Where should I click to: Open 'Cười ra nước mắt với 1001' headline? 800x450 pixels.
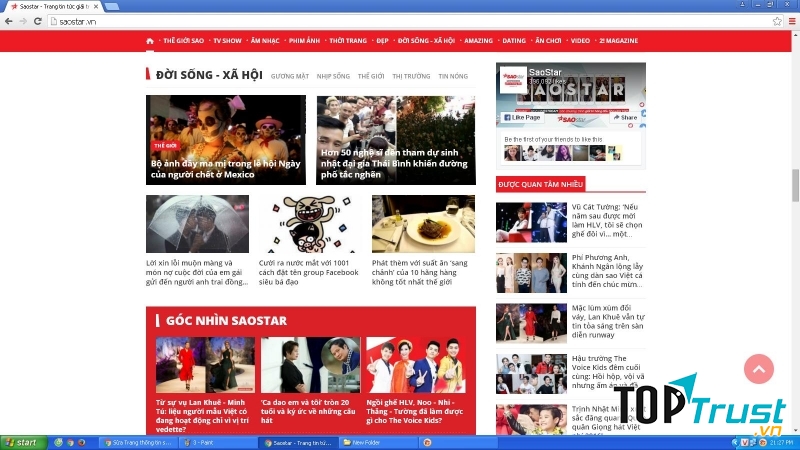[x=309, y=272]
